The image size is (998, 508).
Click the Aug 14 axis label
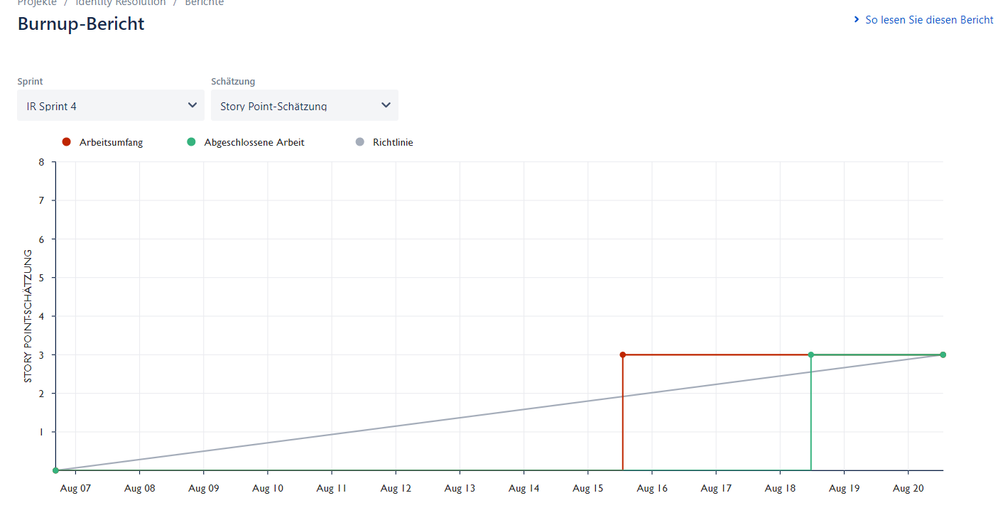tap(524, 488)
